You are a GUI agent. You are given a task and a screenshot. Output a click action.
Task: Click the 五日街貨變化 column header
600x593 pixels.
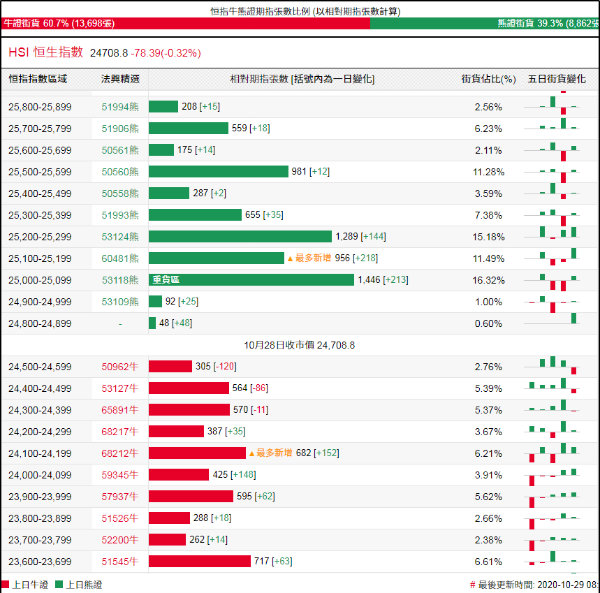point(557,79)
